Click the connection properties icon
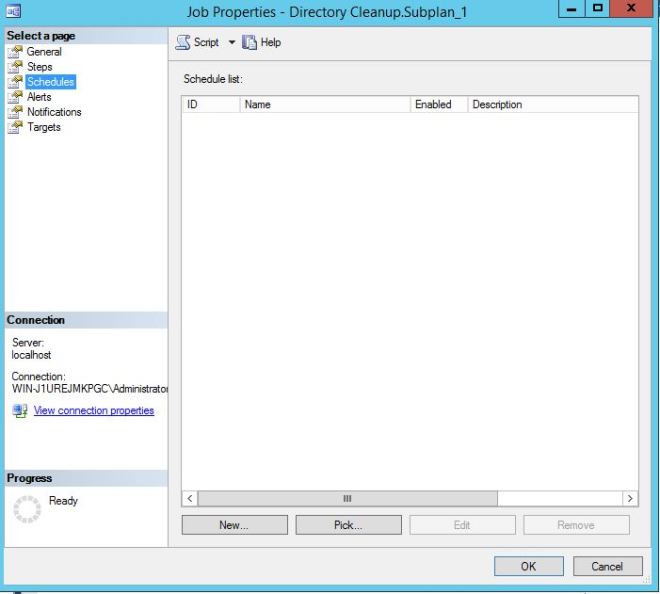The height and width of the screenshot is (594, 660). 20,411
